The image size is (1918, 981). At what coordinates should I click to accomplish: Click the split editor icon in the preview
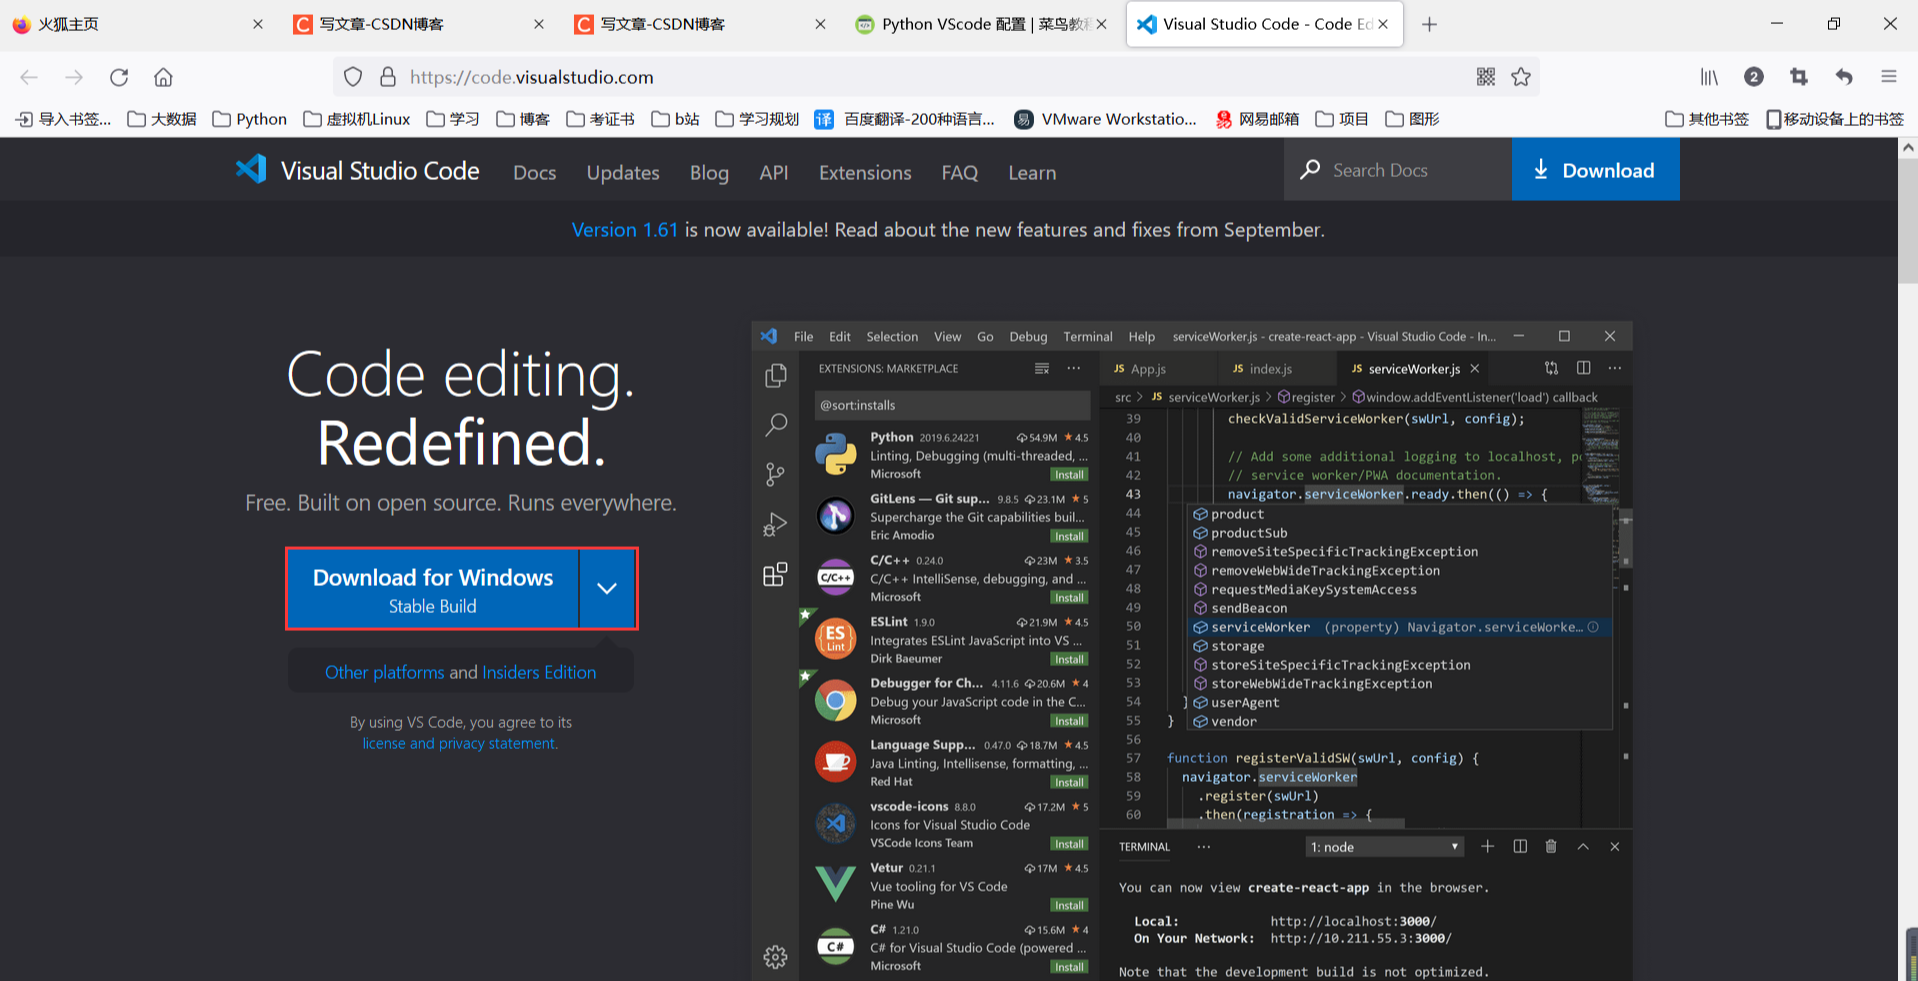(1583, 368)
